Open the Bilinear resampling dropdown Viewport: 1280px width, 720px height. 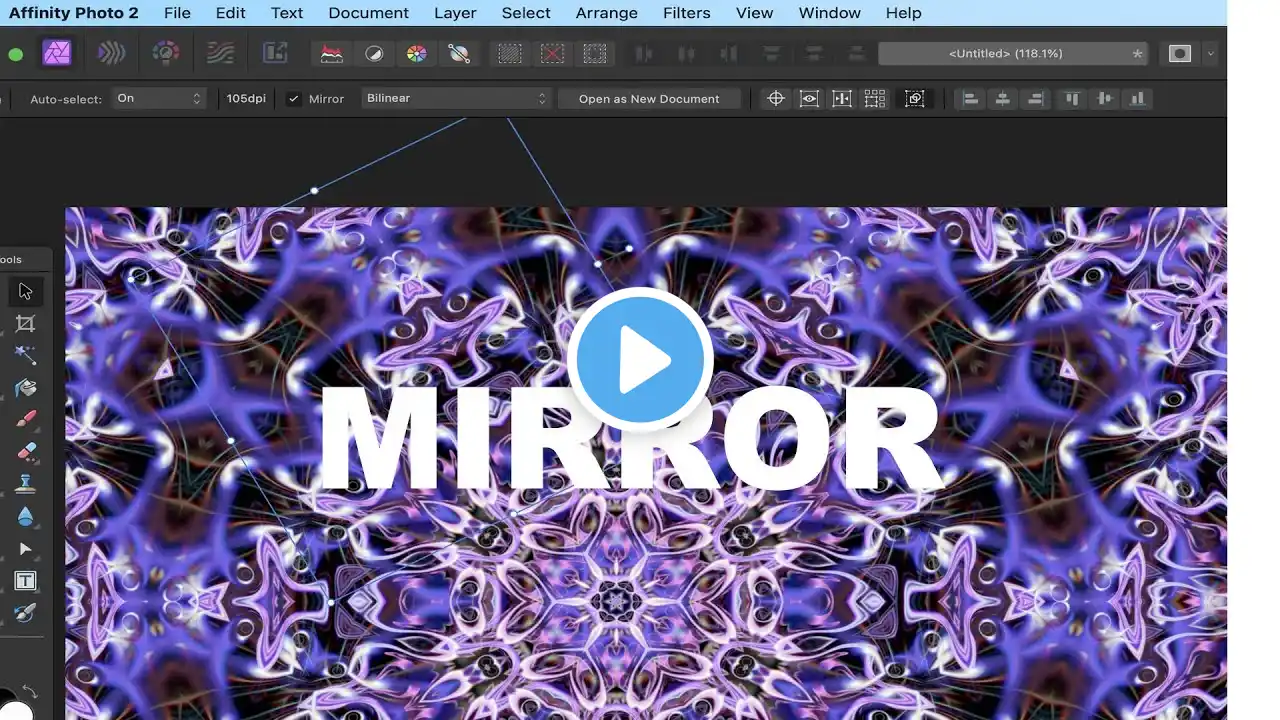tap(457, 98)
